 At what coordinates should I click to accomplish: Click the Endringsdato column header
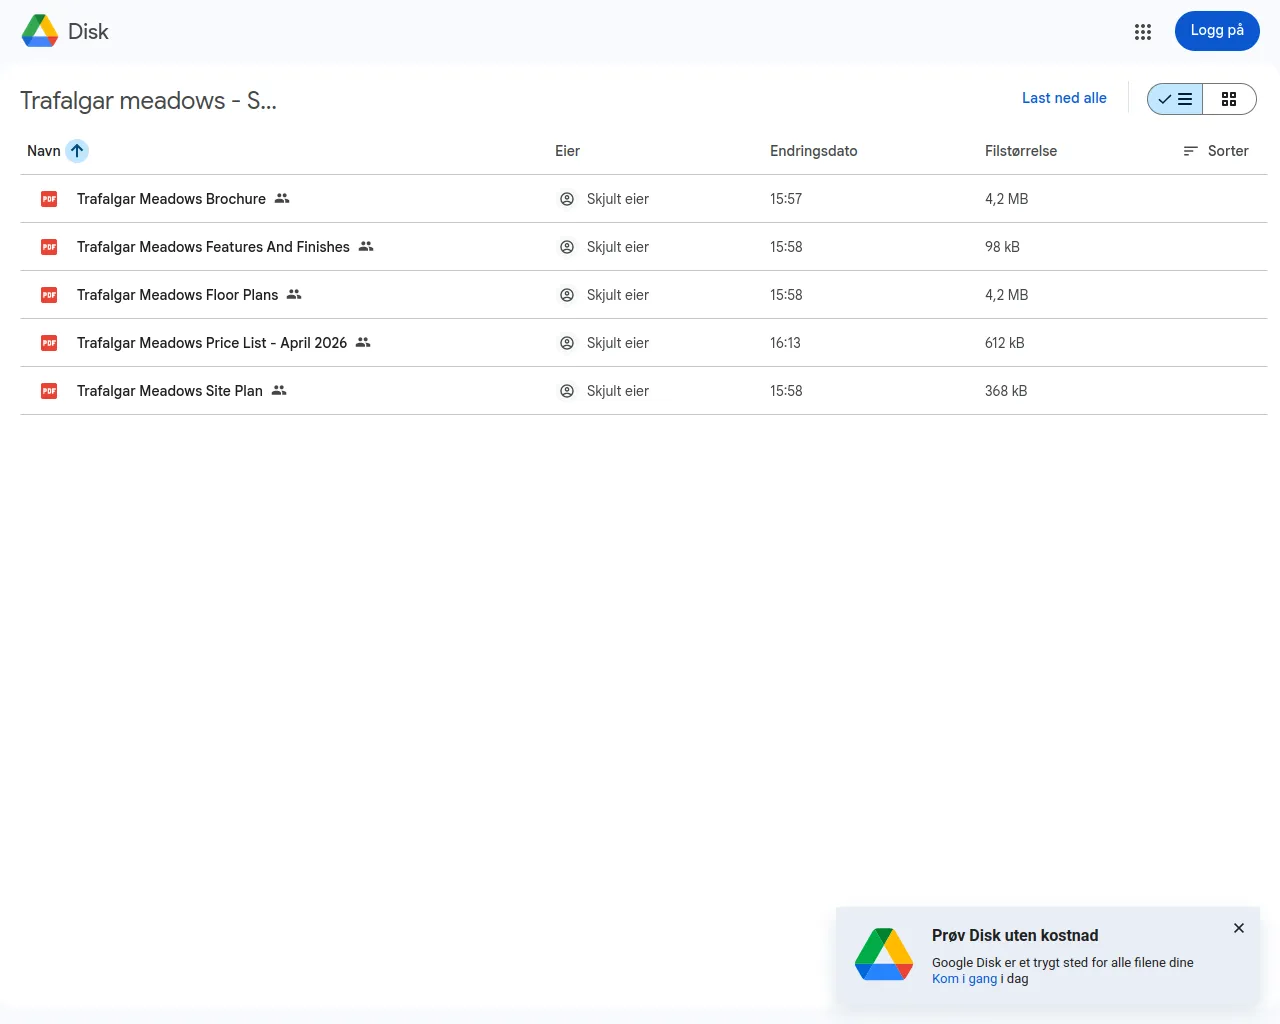click(813, 151)
